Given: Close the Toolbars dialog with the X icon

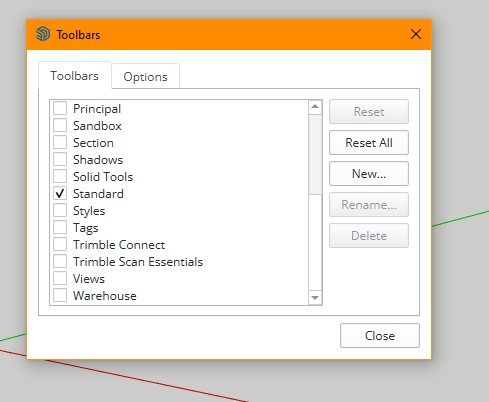Looking at the screenshot, I should pyautogui.click(x=416, y=34).
